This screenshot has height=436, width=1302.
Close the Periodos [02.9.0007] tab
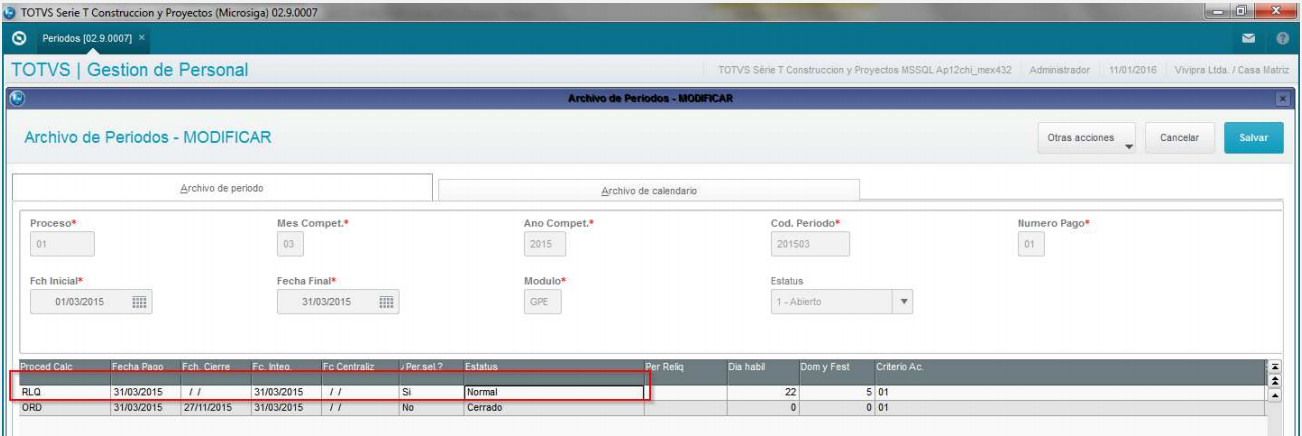pyautogui.click(x=142, y=37)
